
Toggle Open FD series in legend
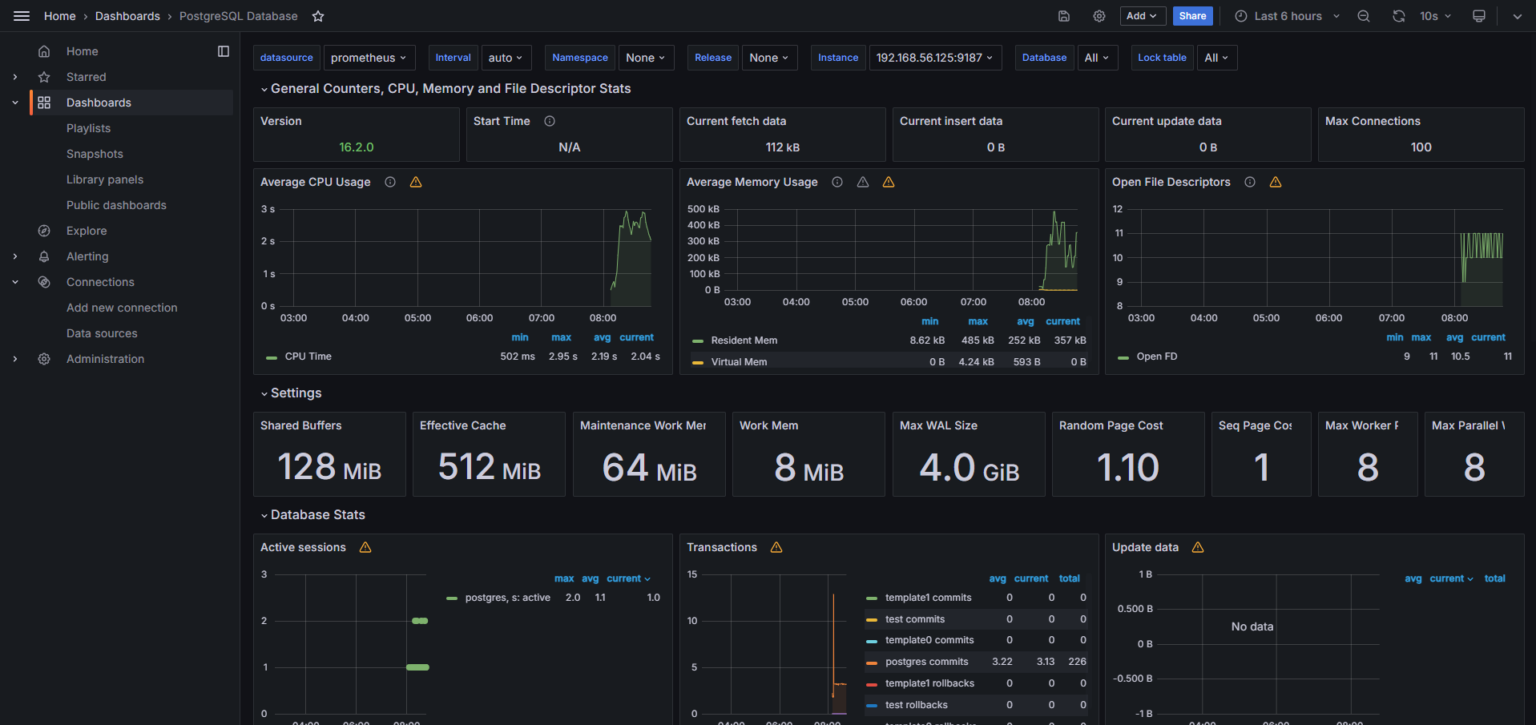[x=1156, y=356]
